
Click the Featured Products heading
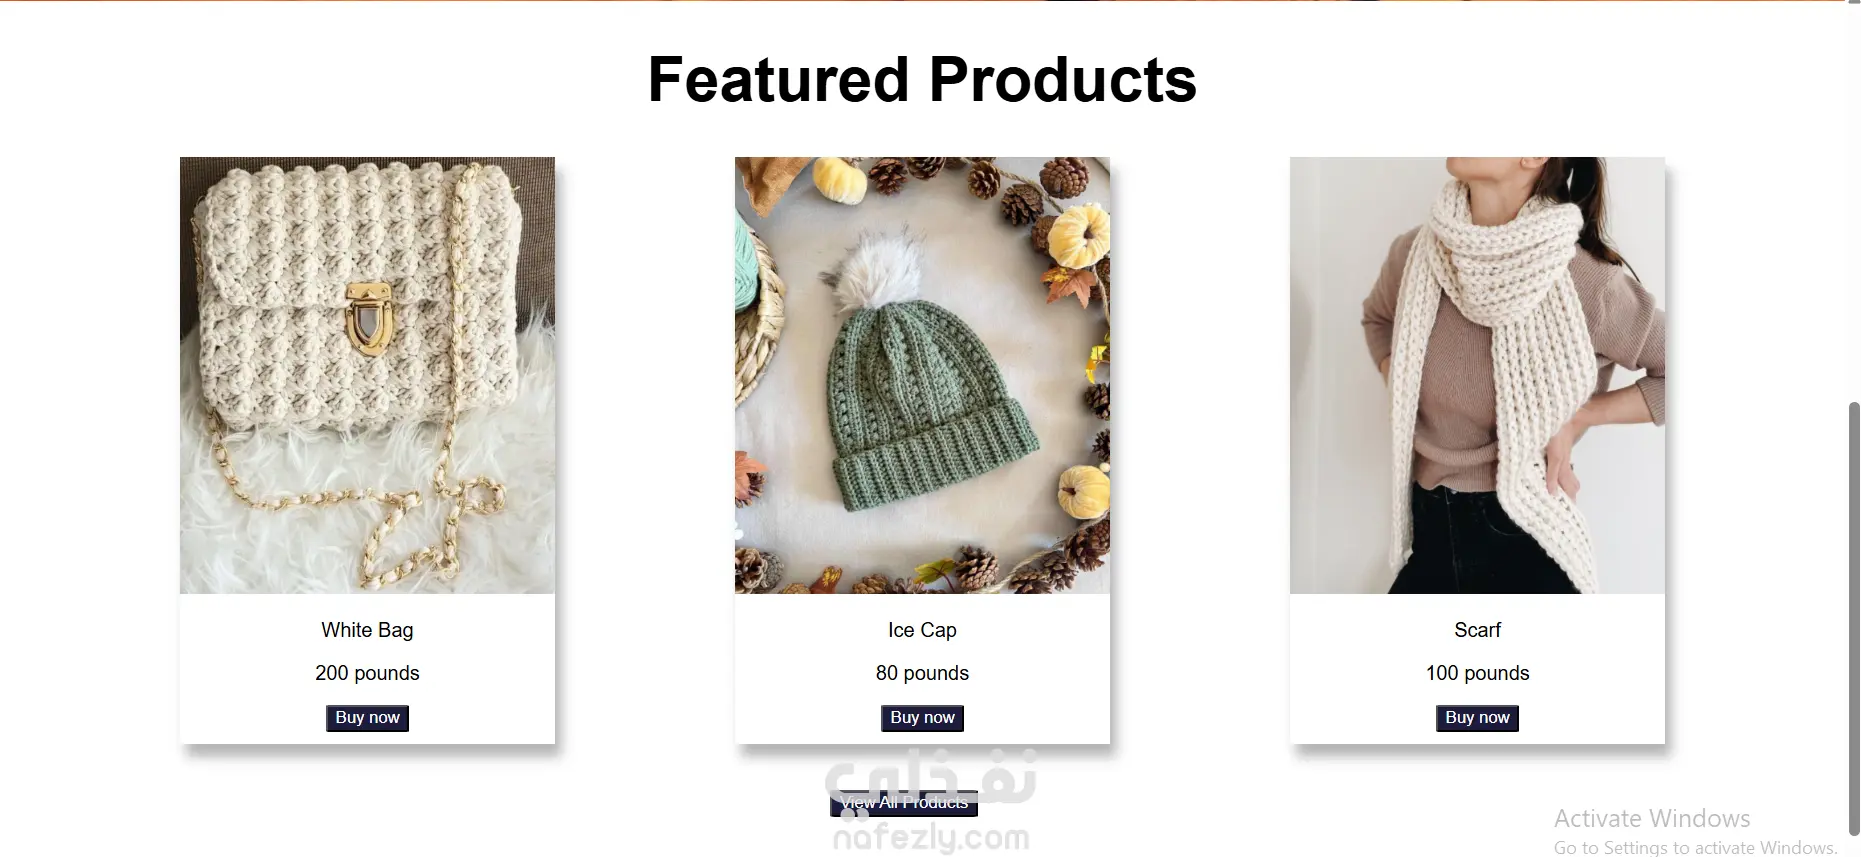922,79
